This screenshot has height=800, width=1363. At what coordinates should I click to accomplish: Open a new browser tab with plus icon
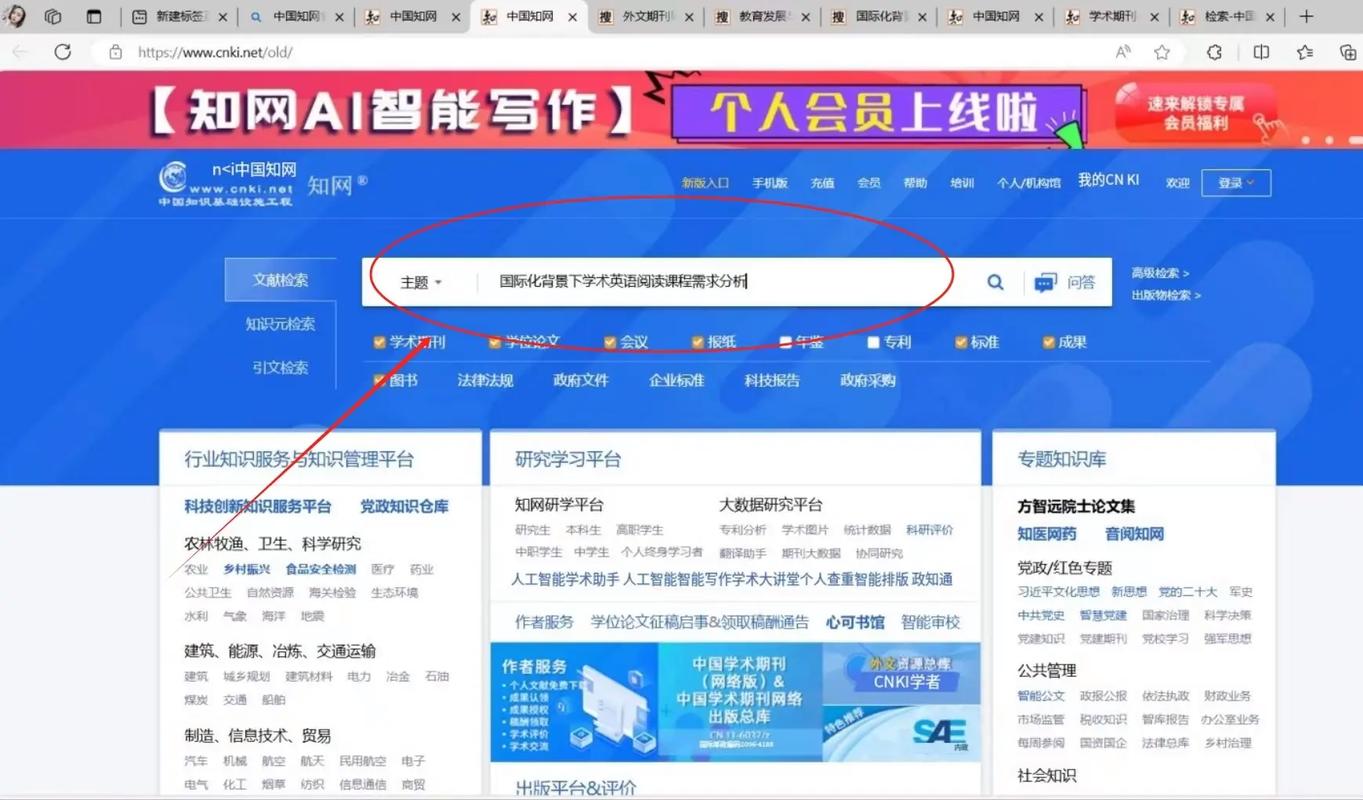1307,16
